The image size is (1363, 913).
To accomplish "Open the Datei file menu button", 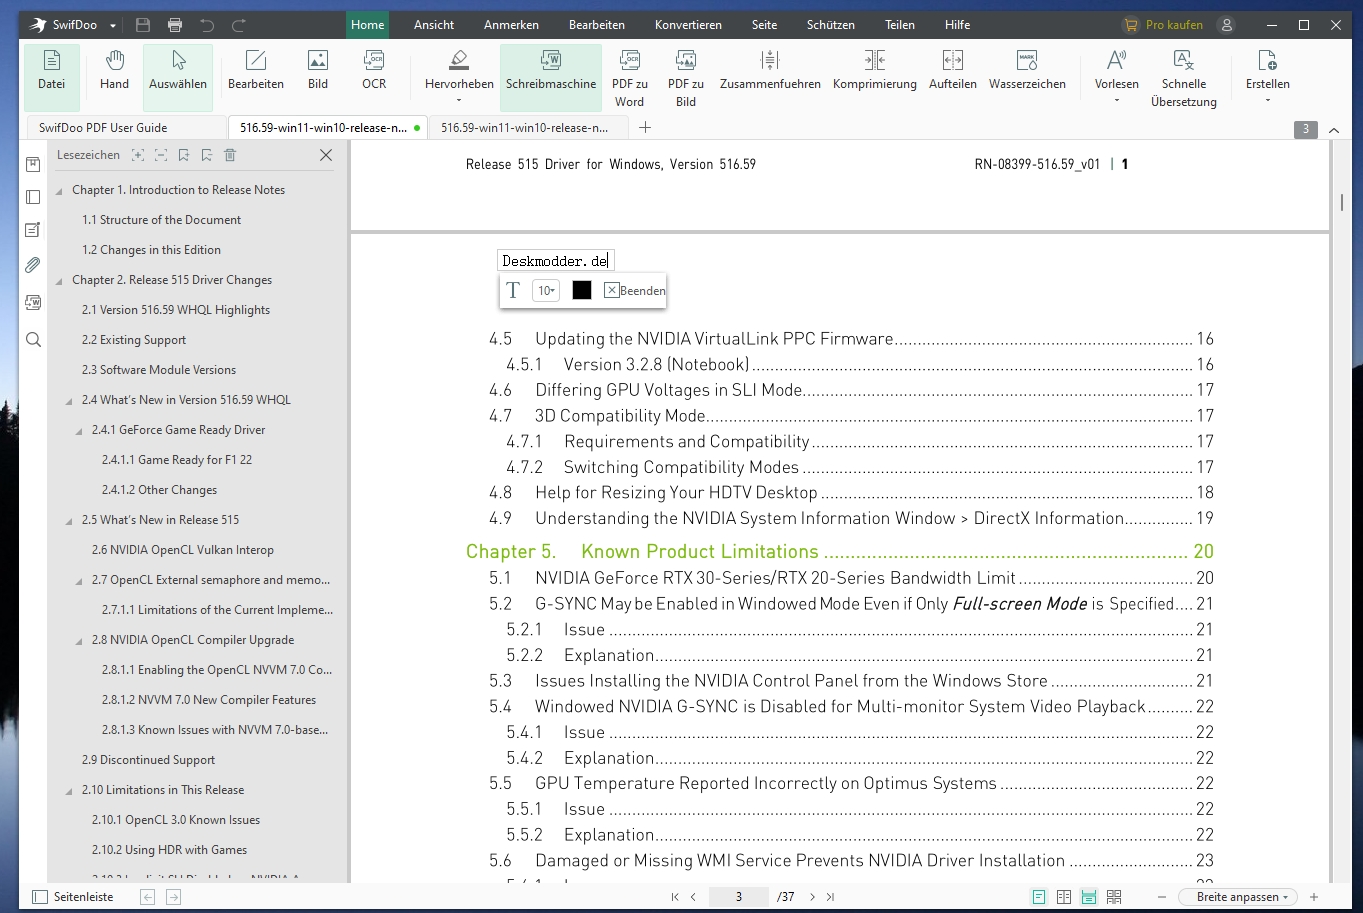I will tap(52, 76).
